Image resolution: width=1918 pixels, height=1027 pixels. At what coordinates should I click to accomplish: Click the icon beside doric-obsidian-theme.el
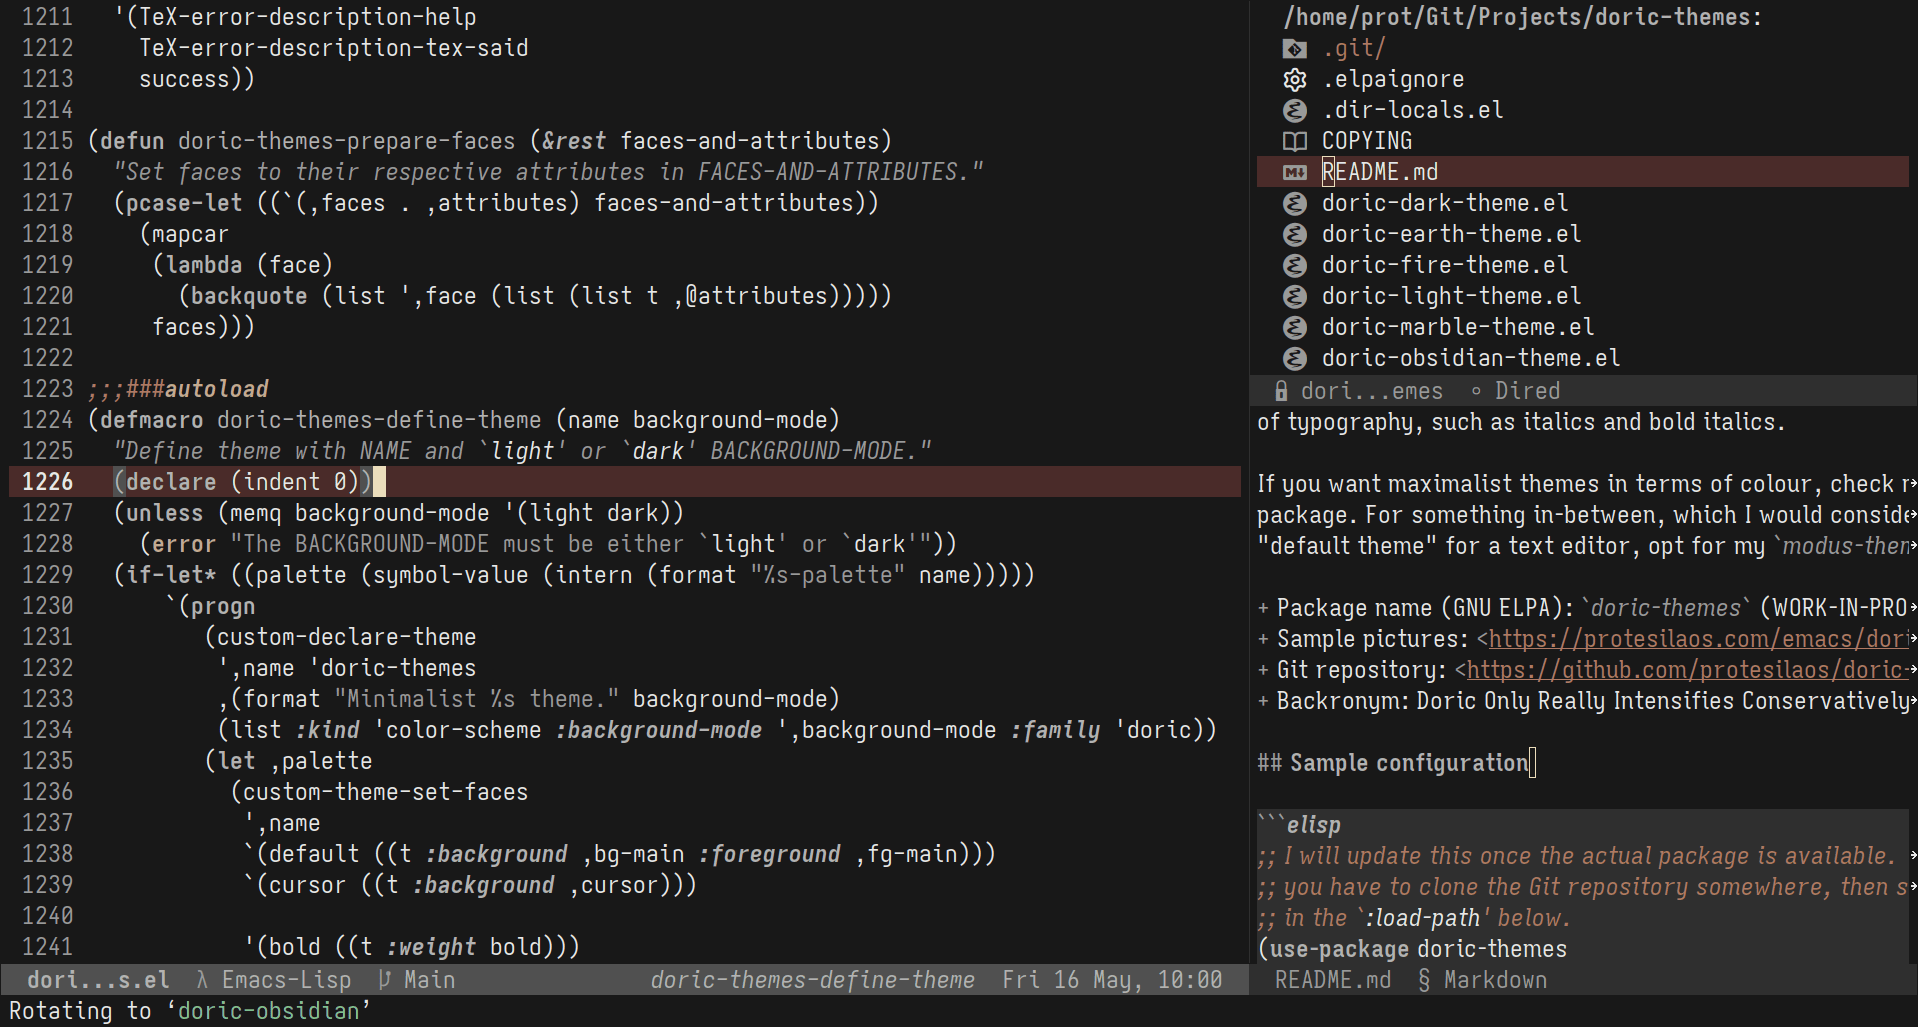1294,358
